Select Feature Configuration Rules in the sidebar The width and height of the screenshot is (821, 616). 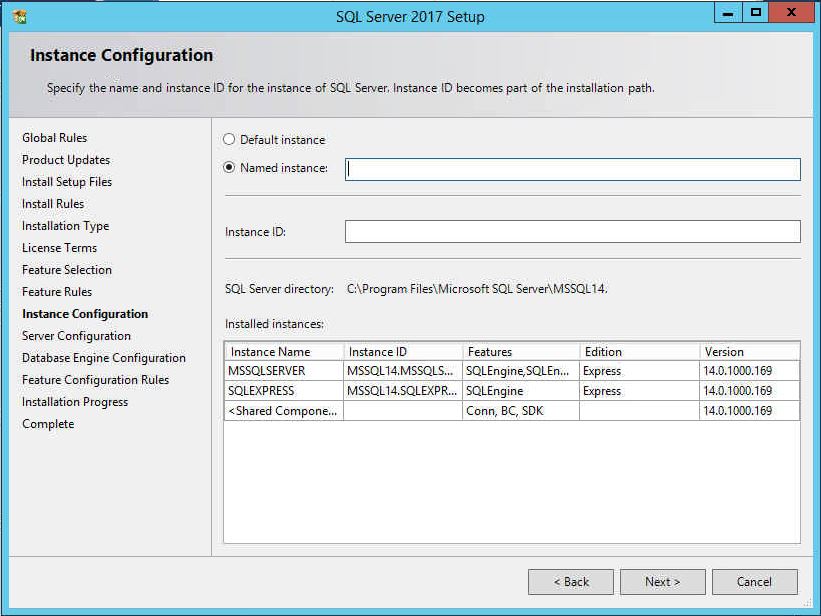click(x=95, y=380)
